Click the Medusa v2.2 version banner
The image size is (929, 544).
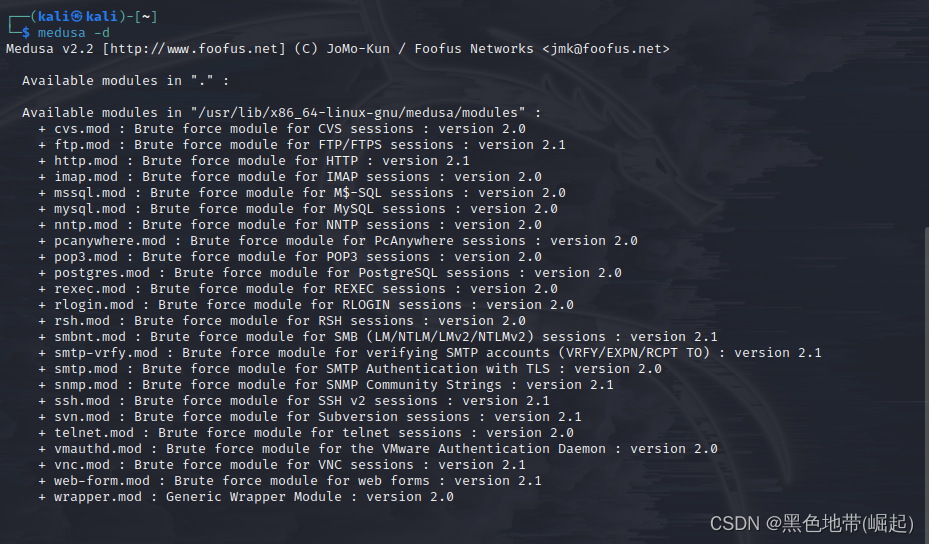tap(50, 49)
